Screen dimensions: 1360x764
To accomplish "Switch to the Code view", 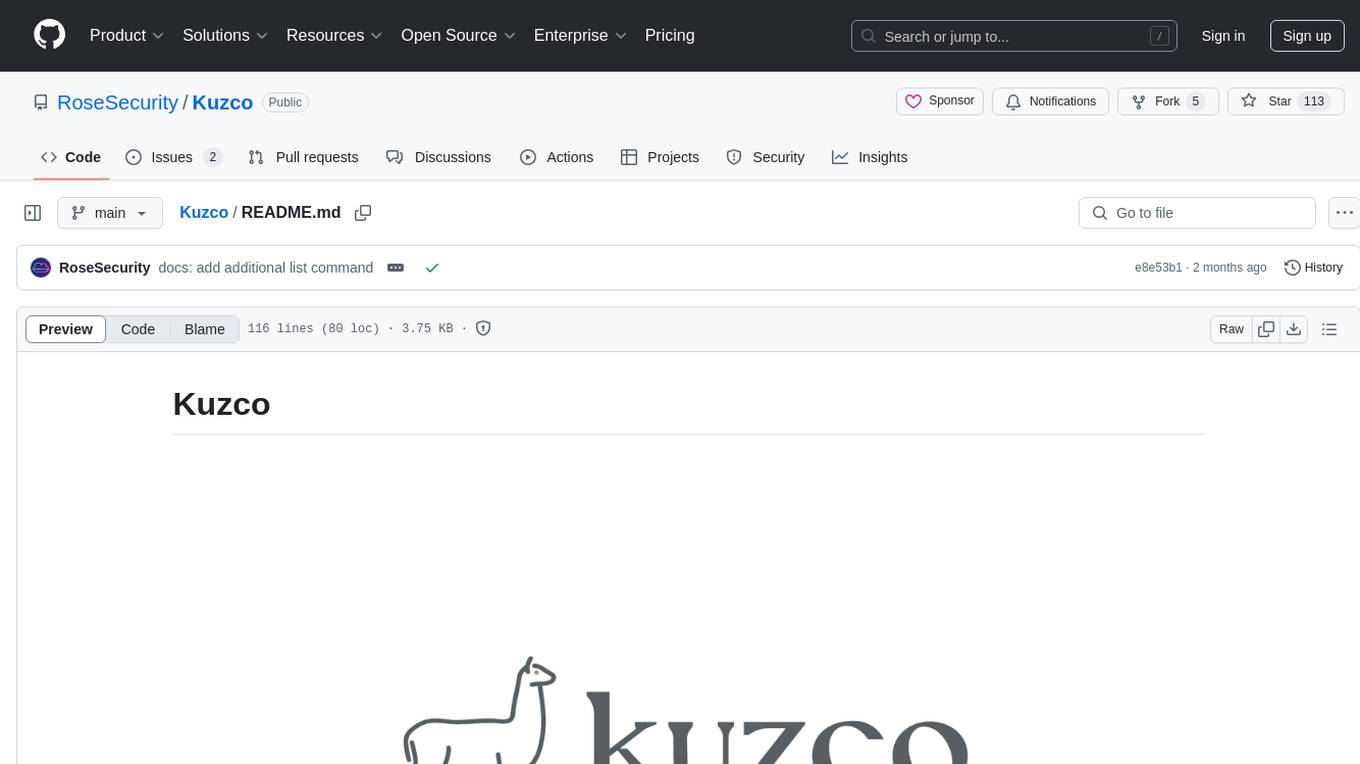I will click(x=138, y=329).
